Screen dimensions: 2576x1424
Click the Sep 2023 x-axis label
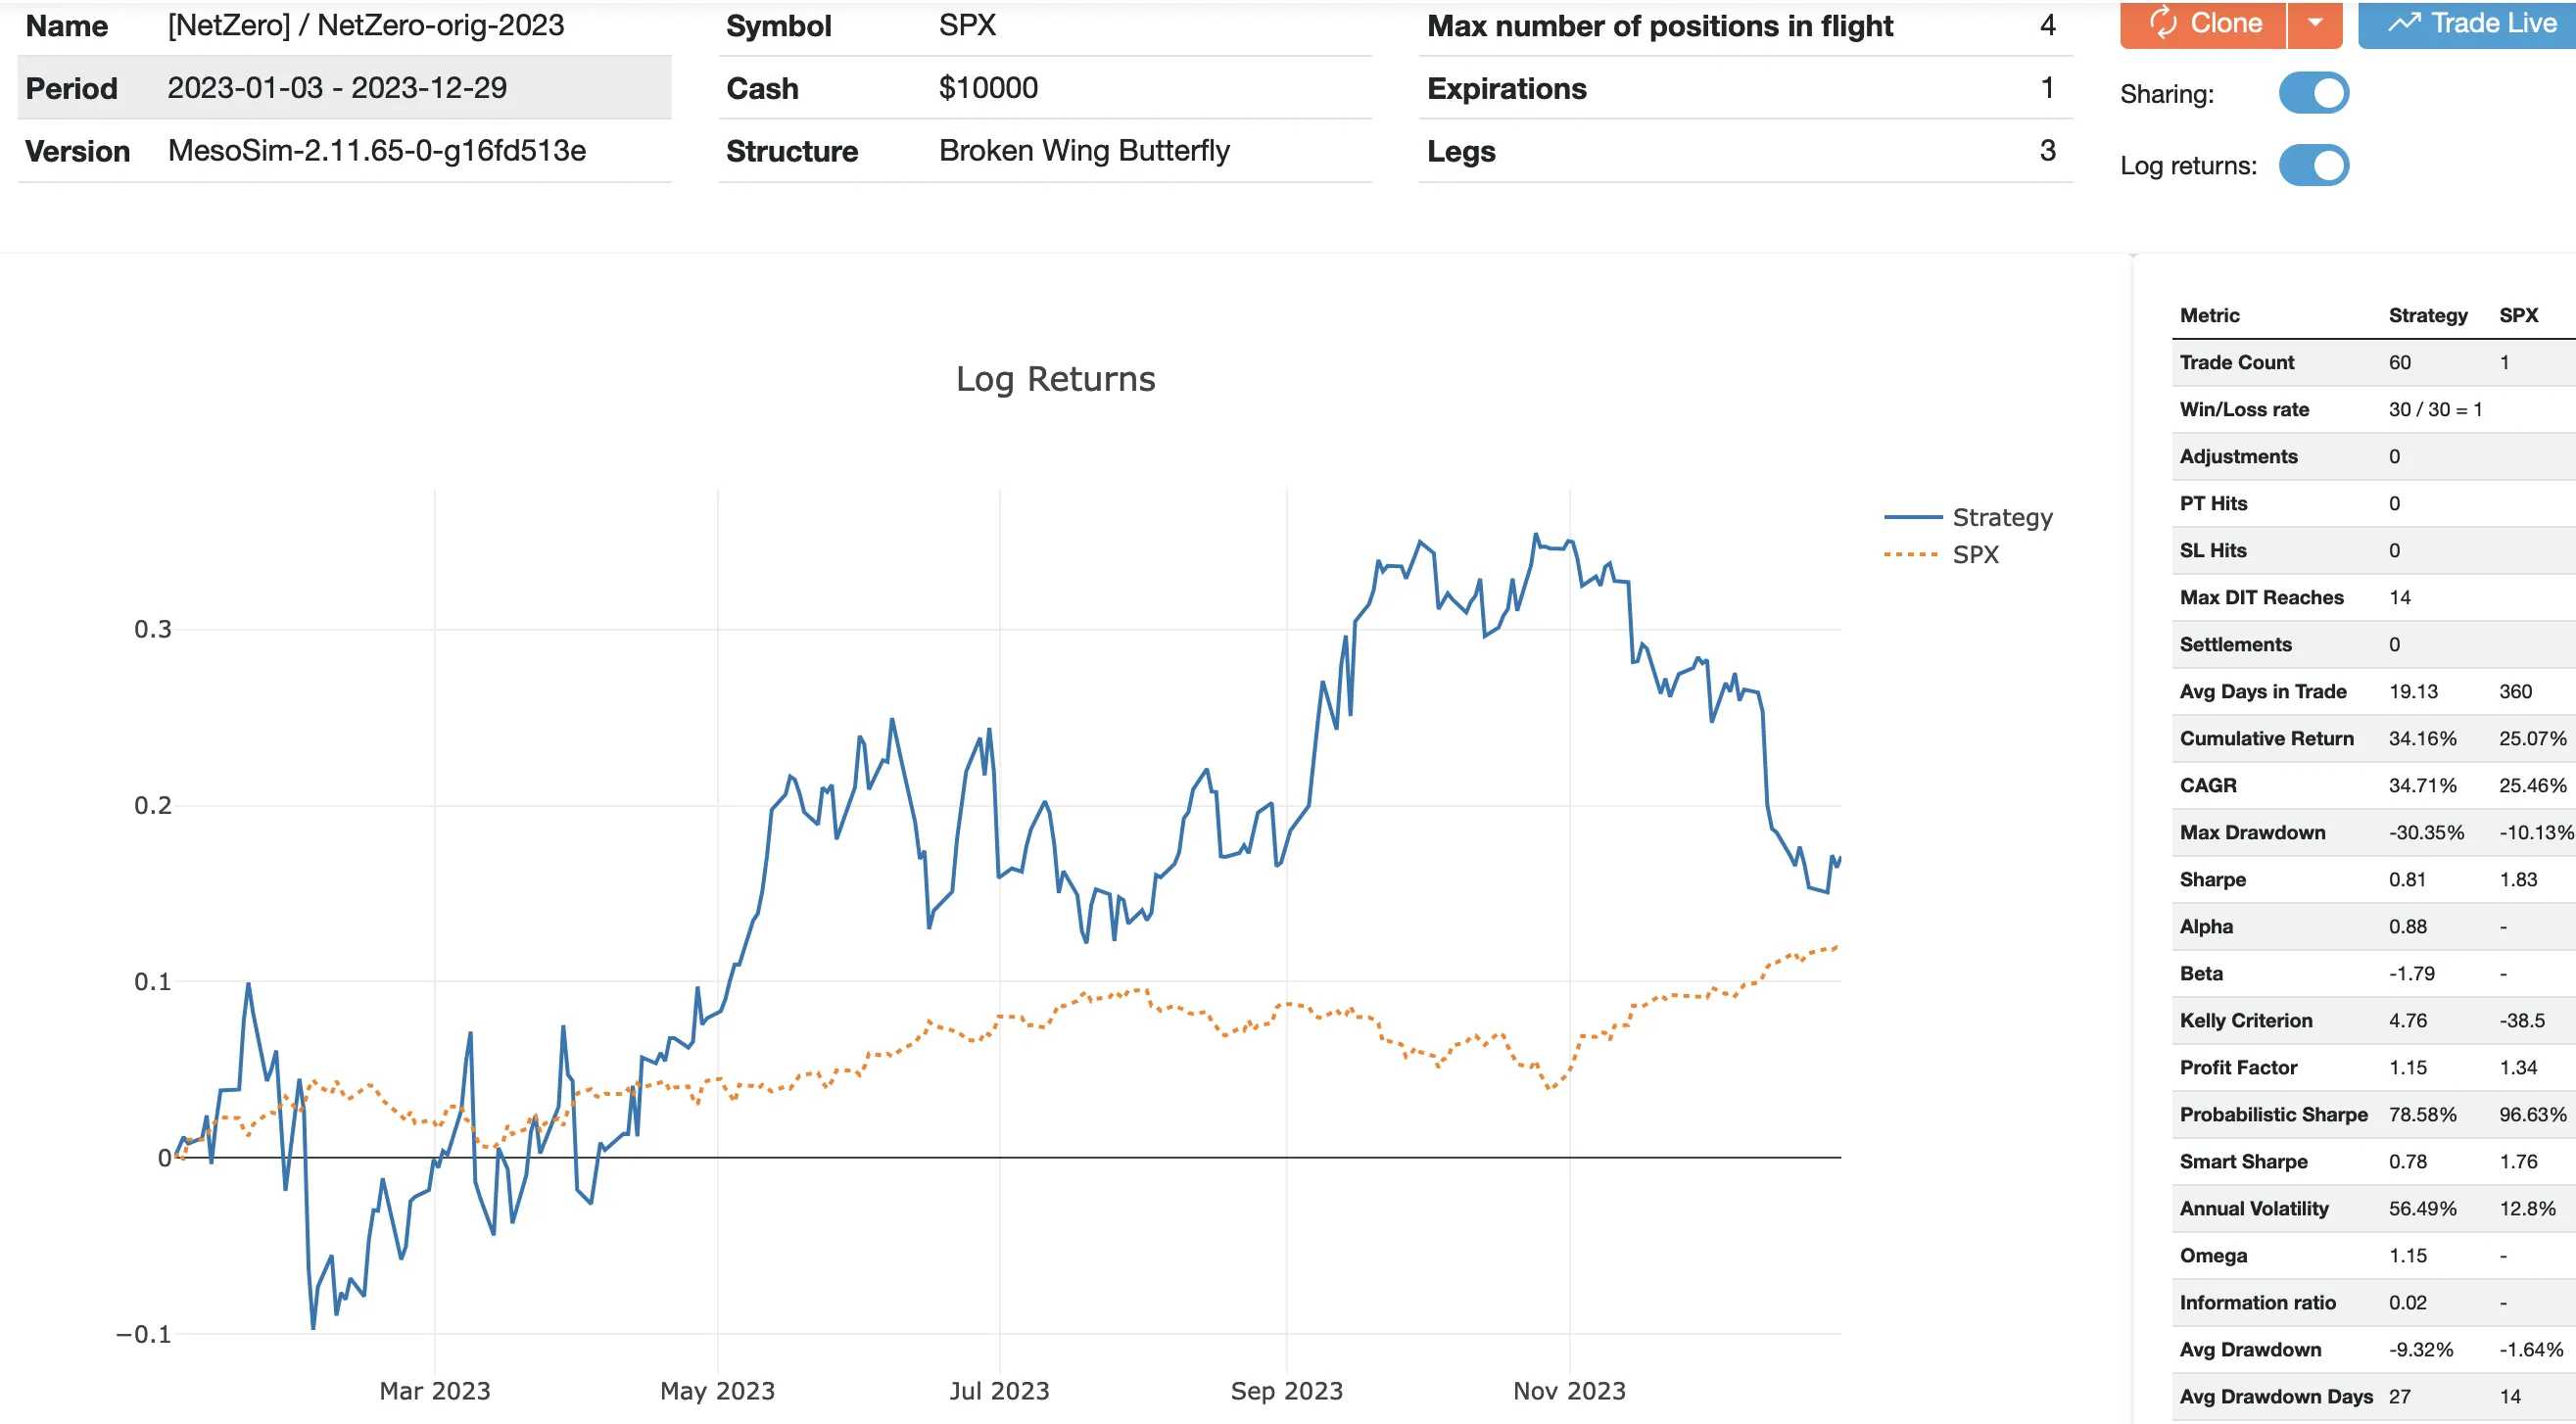pyautogui.click(x=1286, y=1390)
